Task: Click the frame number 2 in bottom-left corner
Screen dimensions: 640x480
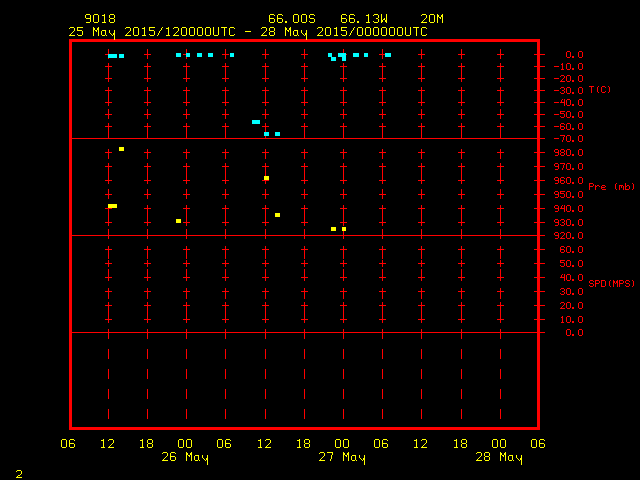Action: pos(18,472)
